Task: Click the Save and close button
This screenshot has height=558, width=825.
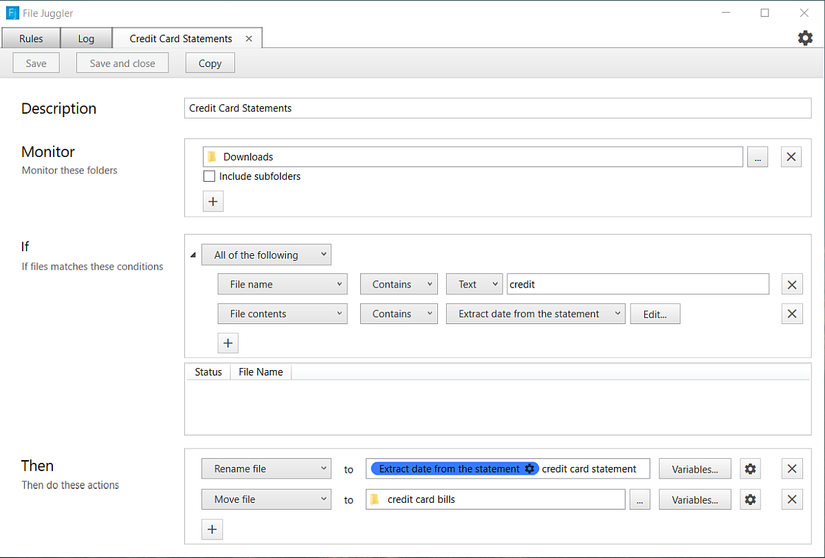Action: click(x=122, y=63)
